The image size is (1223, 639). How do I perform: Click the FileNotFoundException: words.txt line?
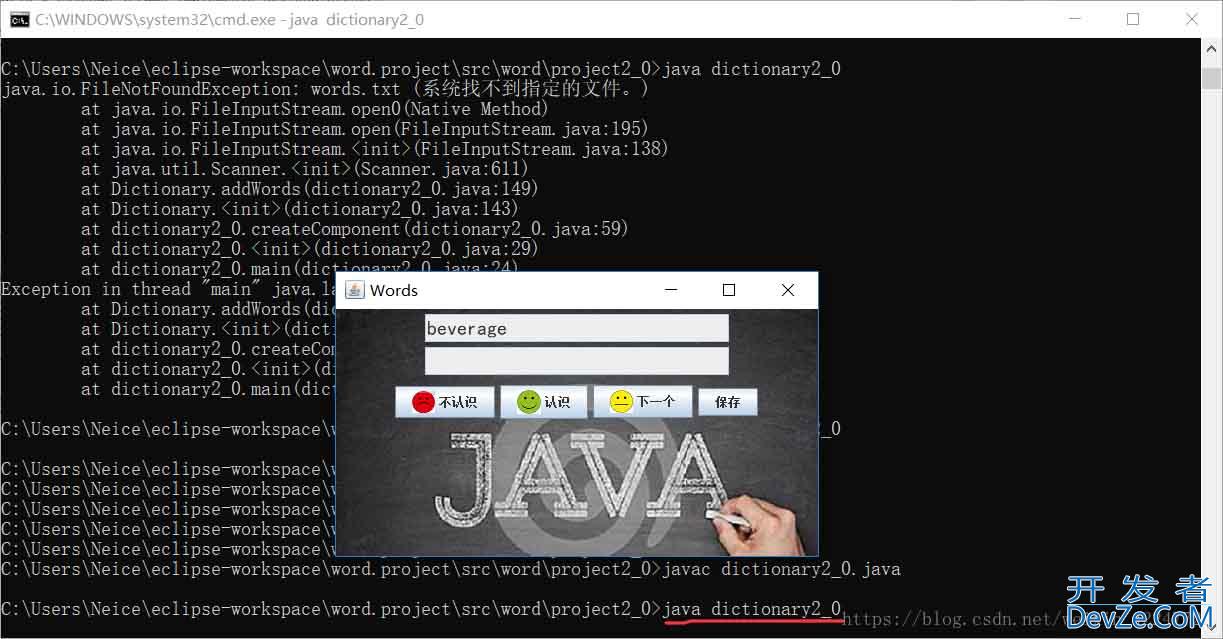(x=325, y=89)
